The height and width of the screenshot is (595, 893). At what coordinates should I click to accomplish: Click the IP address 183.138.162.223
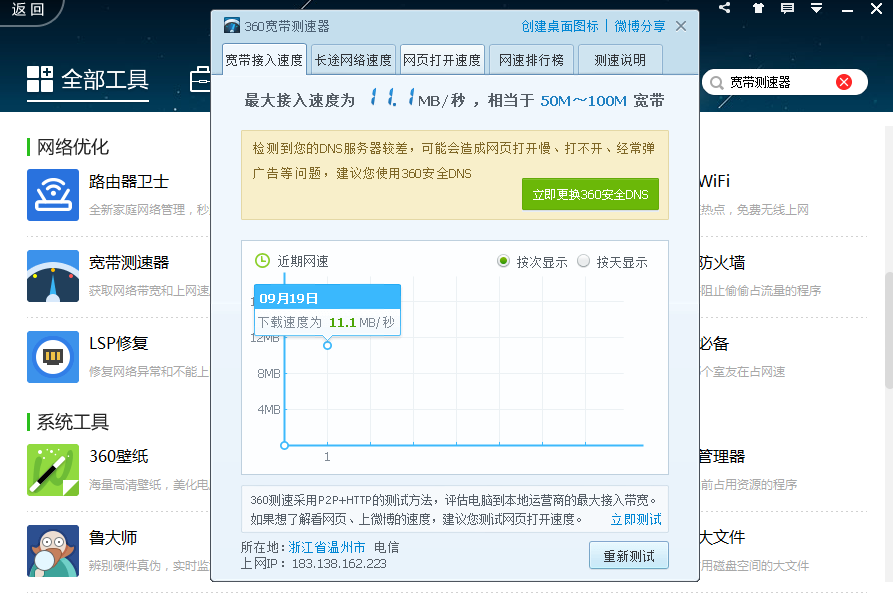[339, 564]
